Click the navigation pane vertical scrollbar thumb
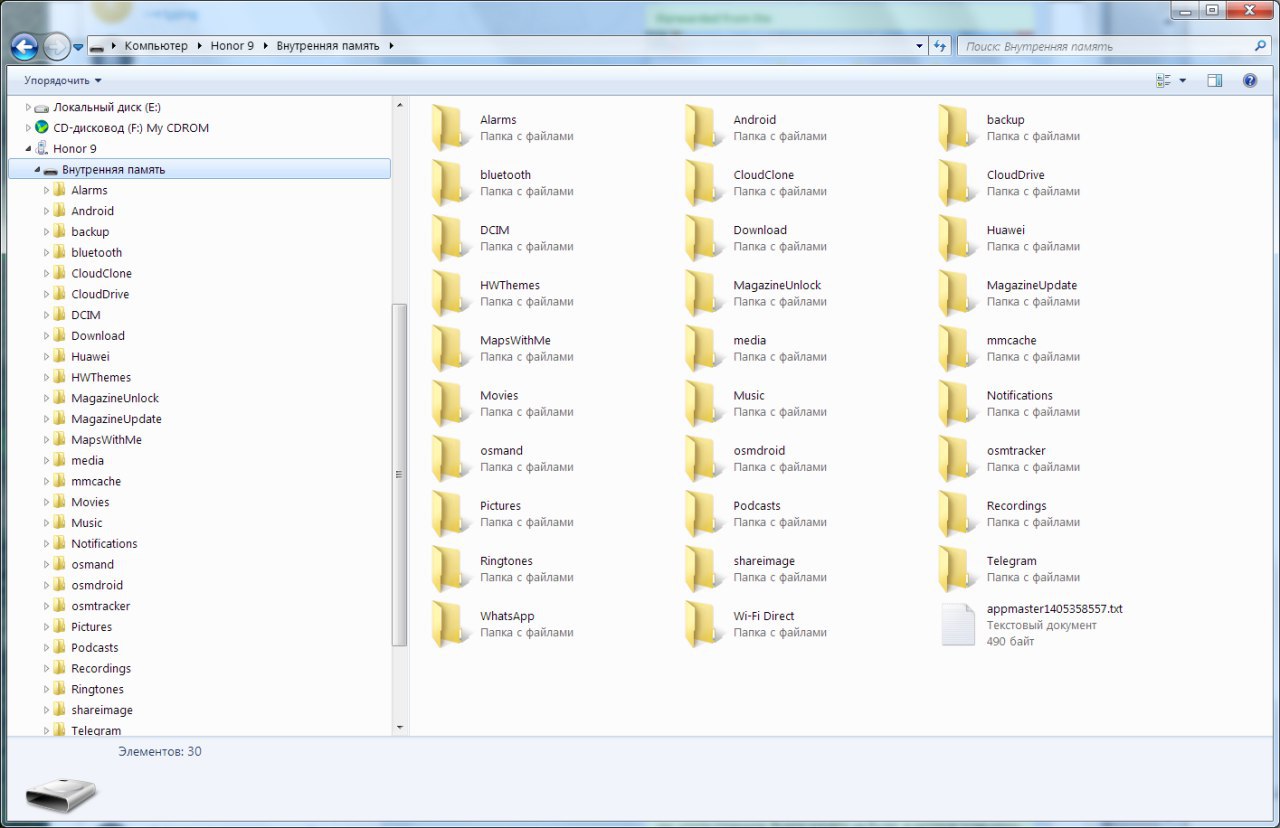 [x=400, y=475]
